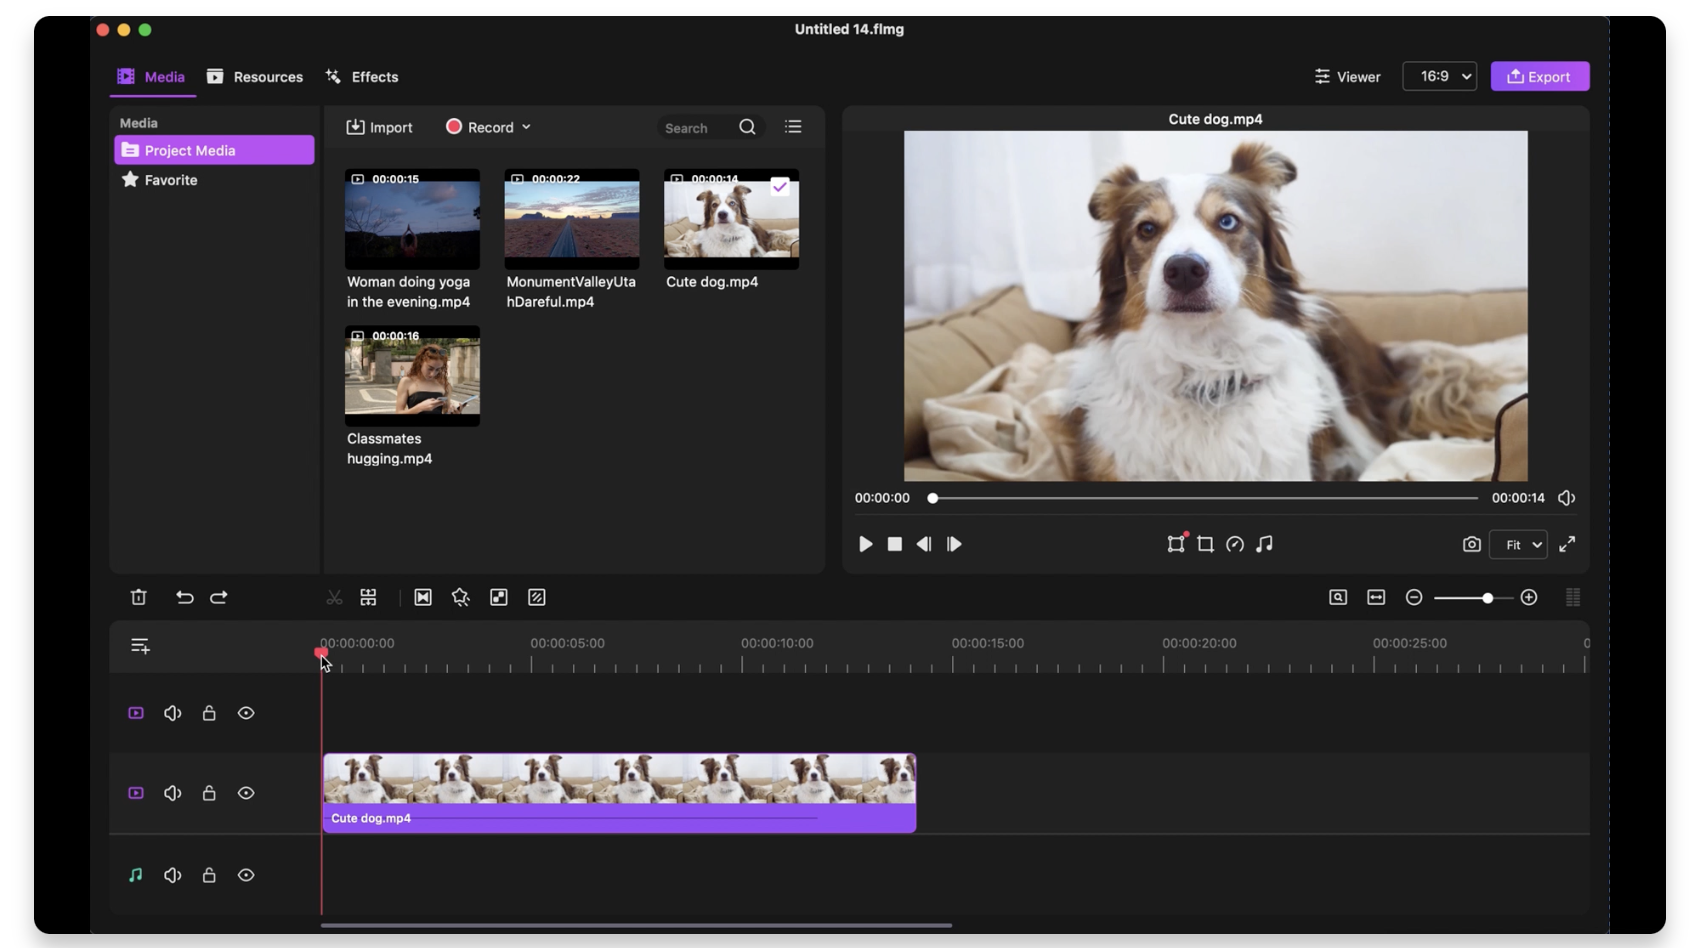This screenshot has height=948, width=1696.
Task: Switch to the Resources tab
Action: tap(255, 77)
